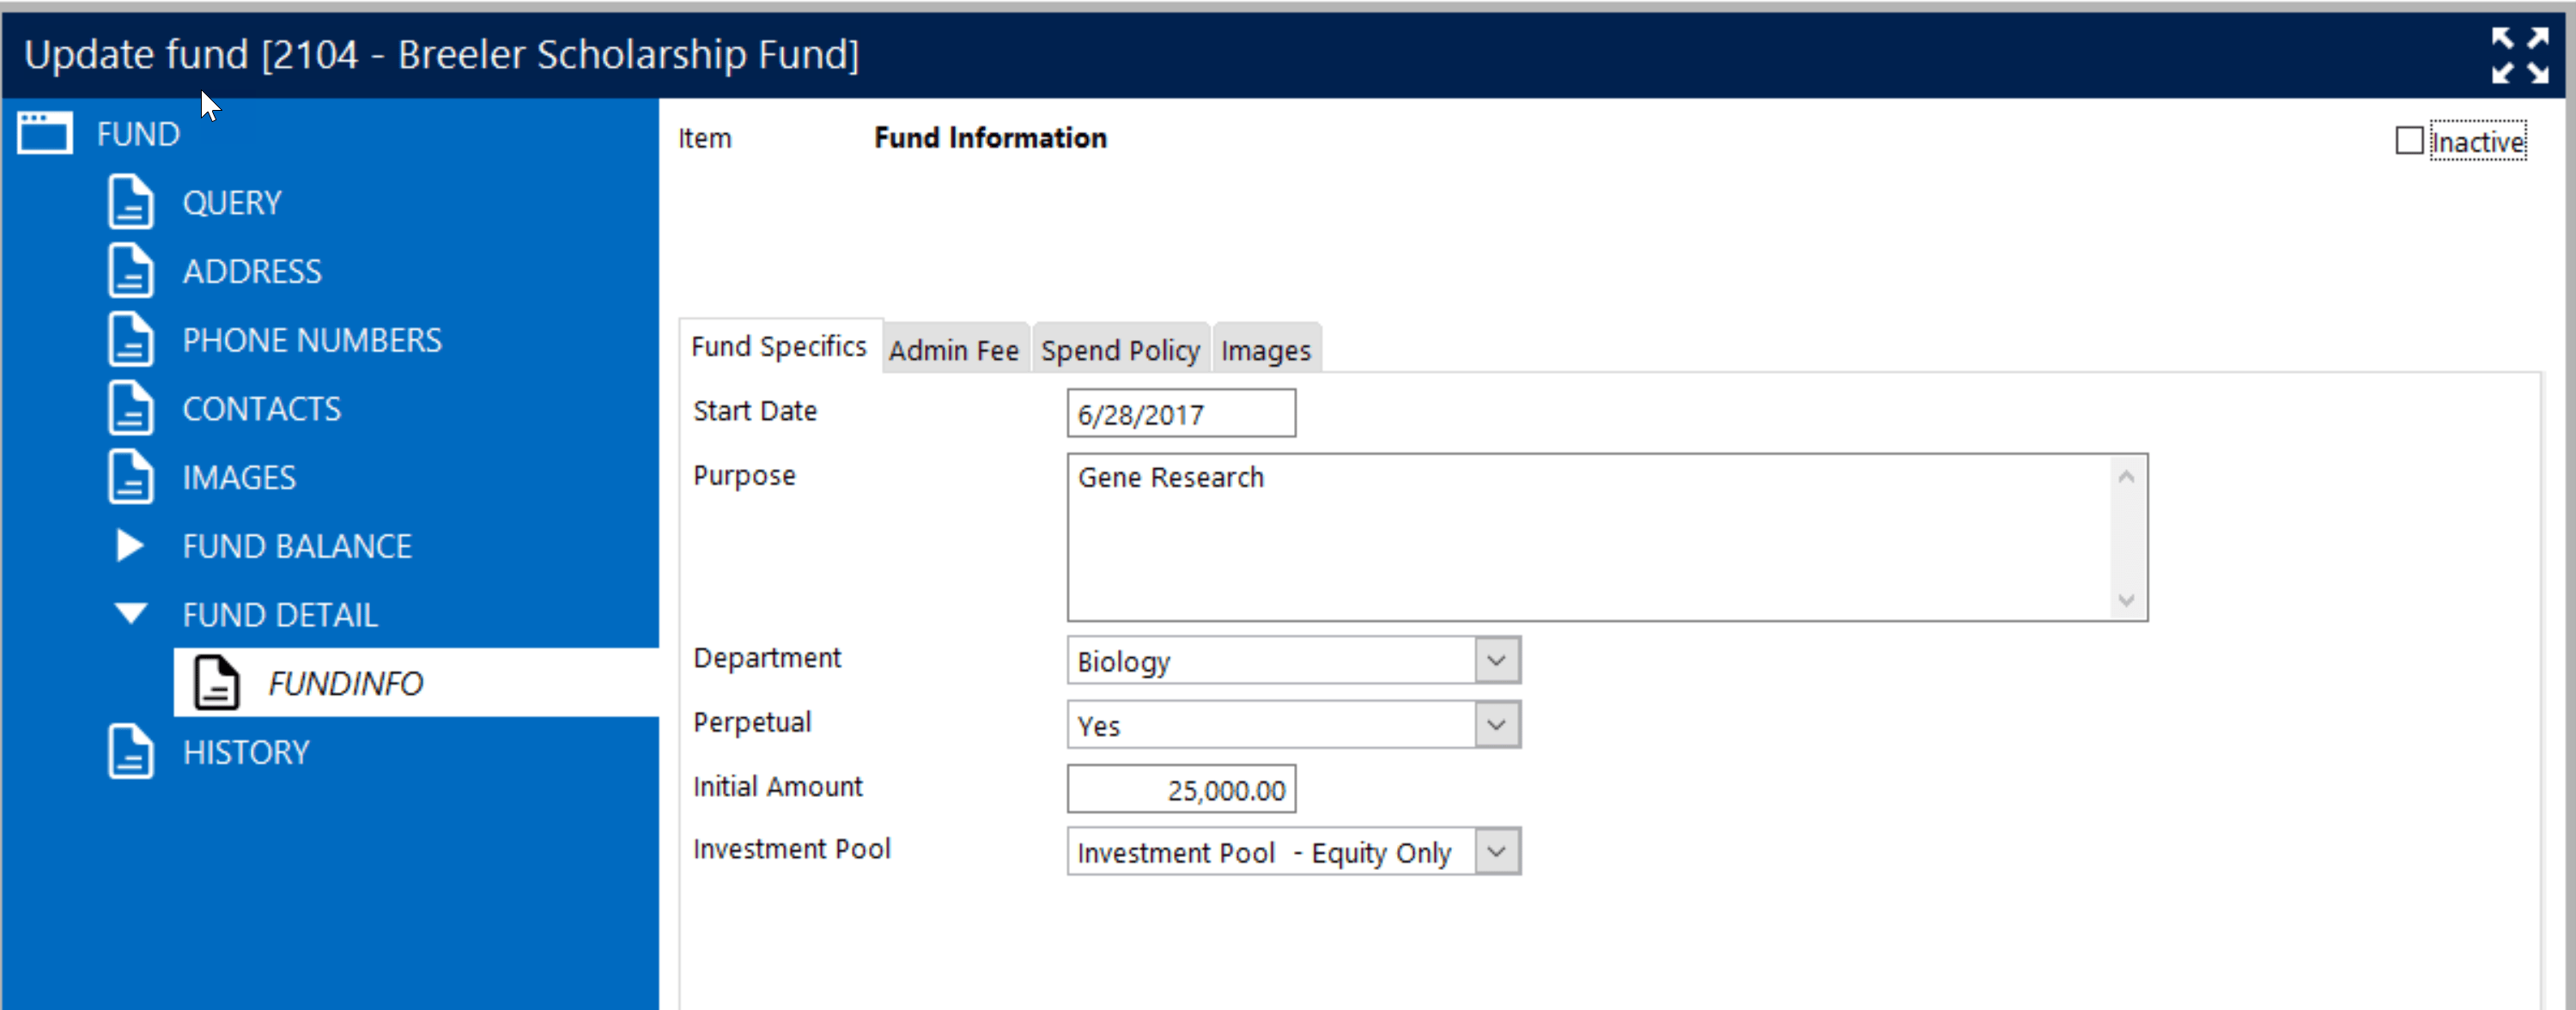2576x1010 pixels.
Task: Expand the FUND BALANCE tree node
Action: pos(129,546)
